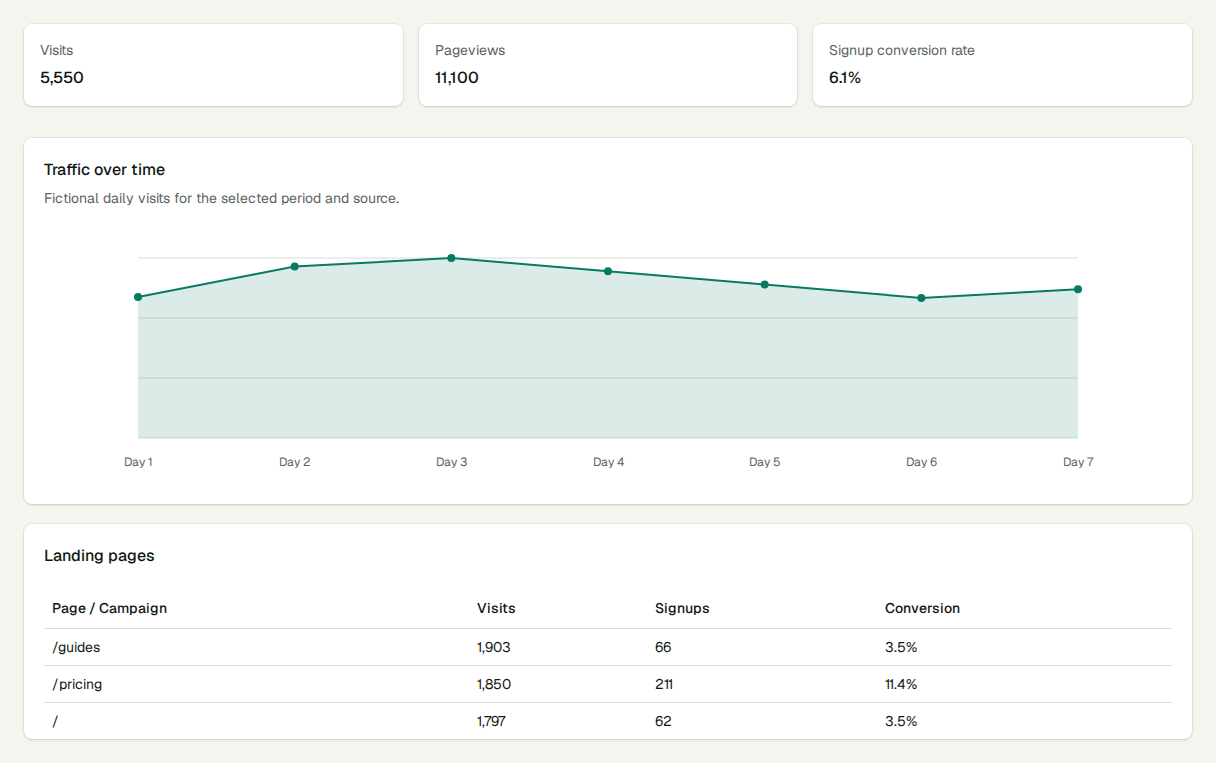
Task: Click the Signups column header
Action: pyautogui.click(x=682, y=608)
